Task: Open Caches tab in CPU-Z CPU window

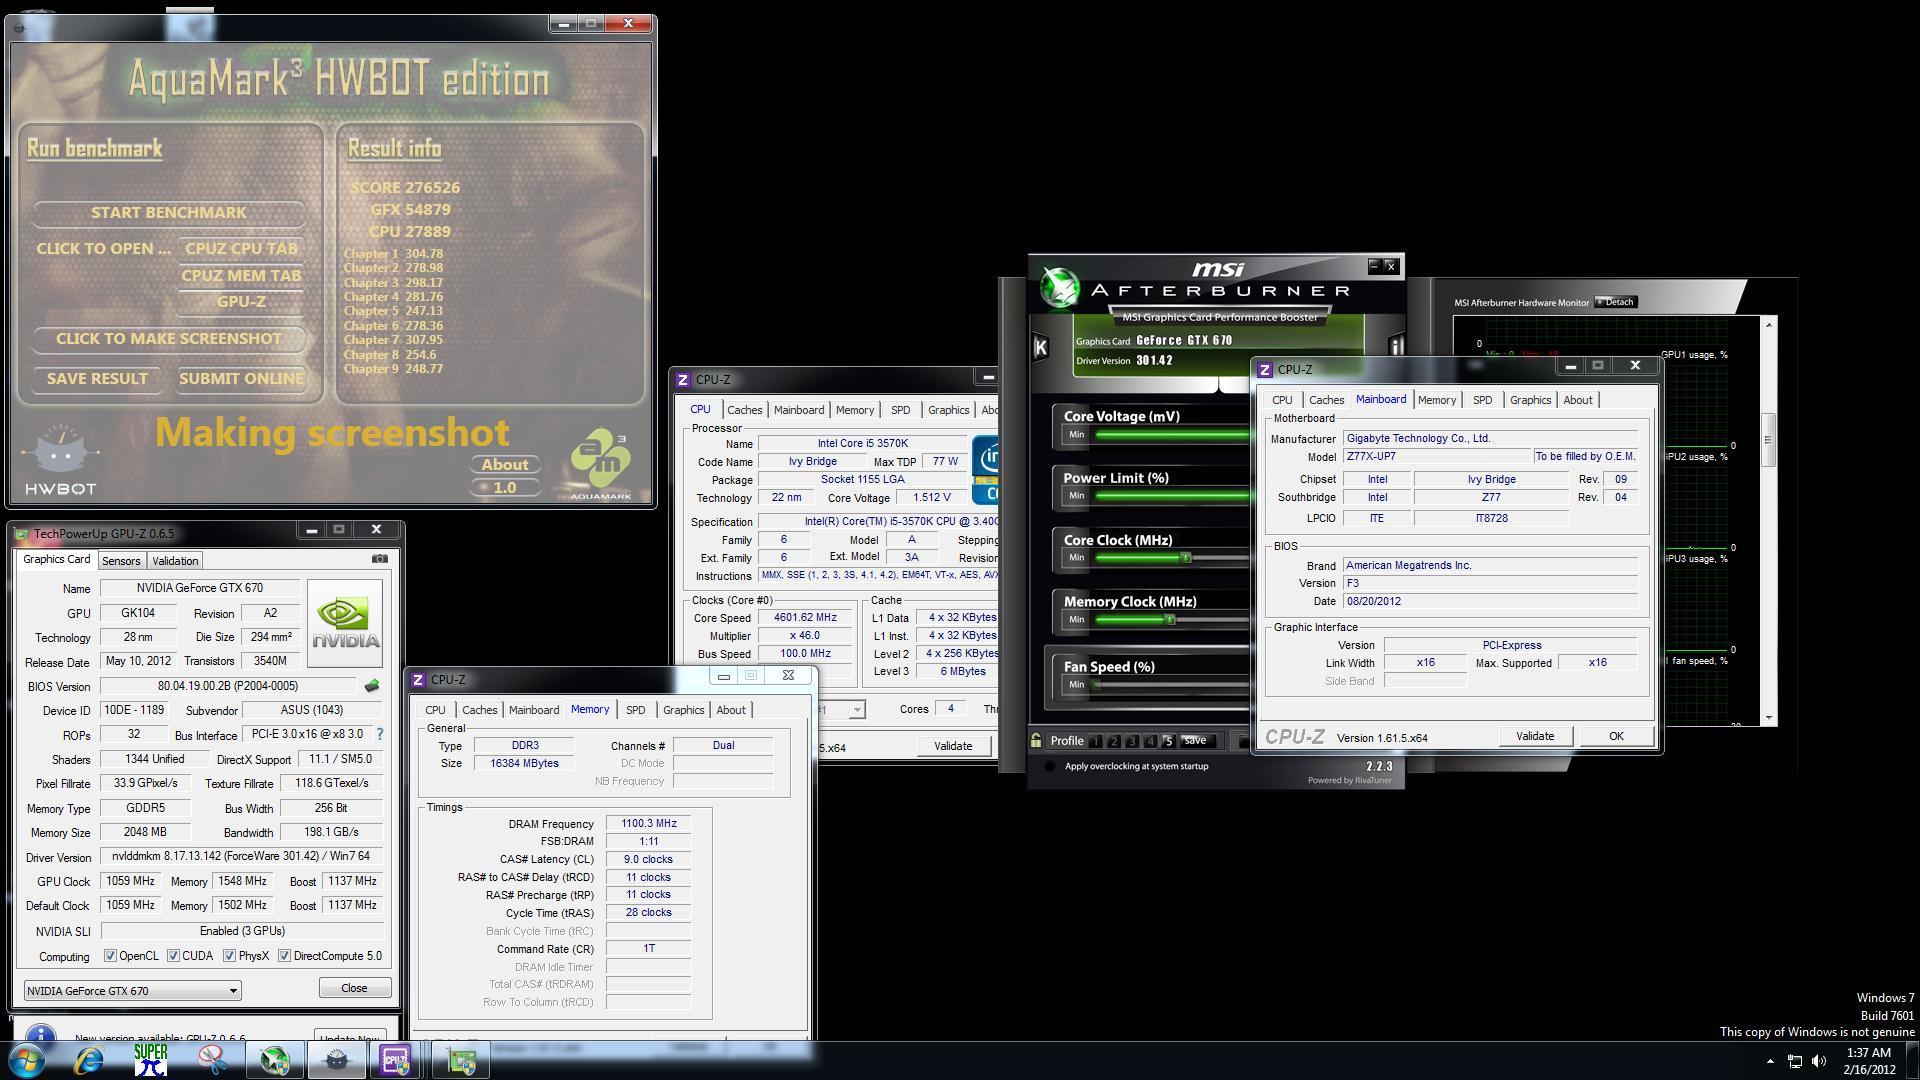Action: click(x=744, y=410)
